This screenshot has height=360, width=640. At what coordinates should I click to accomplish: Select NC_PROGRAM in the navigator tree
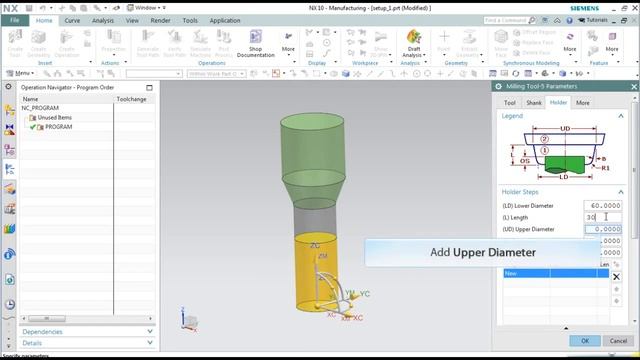click(40, 108)
